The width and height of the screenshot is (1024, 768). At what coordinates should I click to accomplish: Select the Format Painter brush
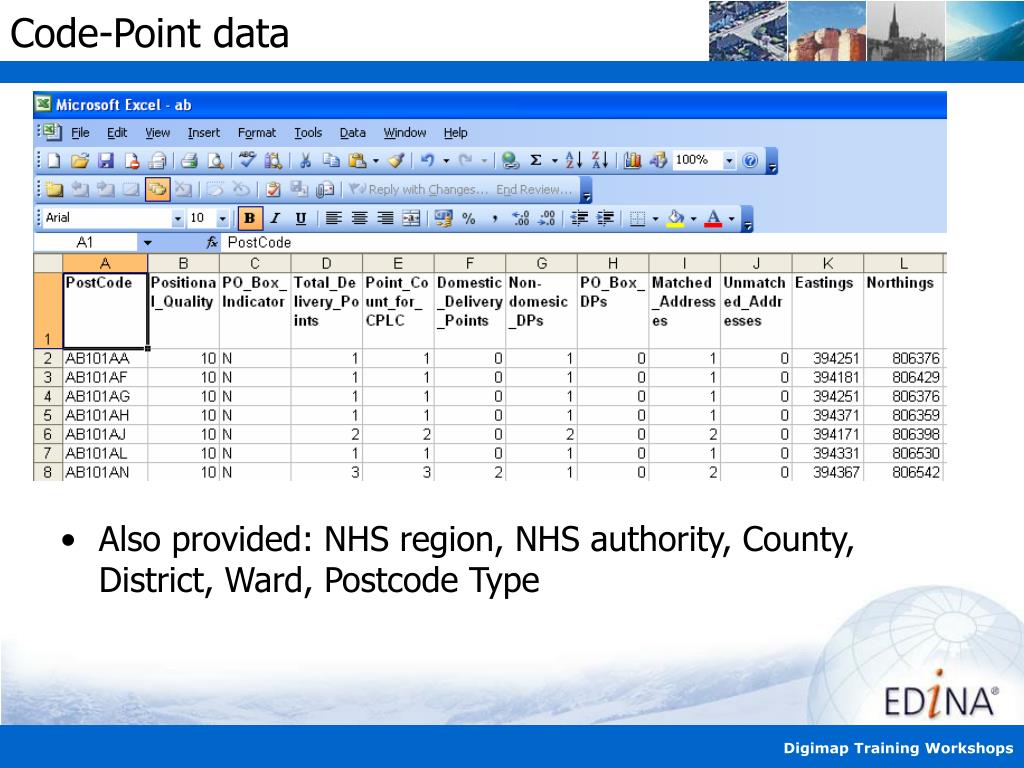[396, 161]
